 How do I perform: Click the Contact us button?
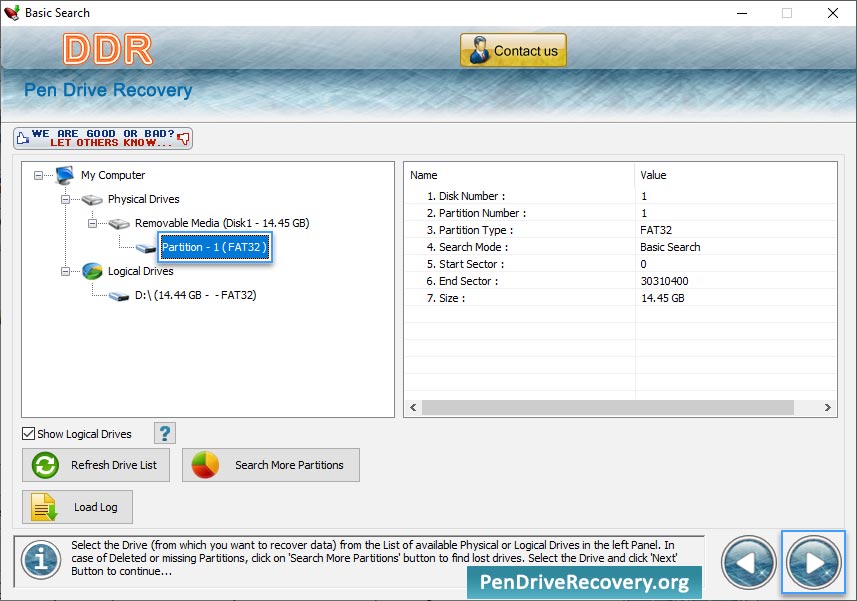pos(513,50)
